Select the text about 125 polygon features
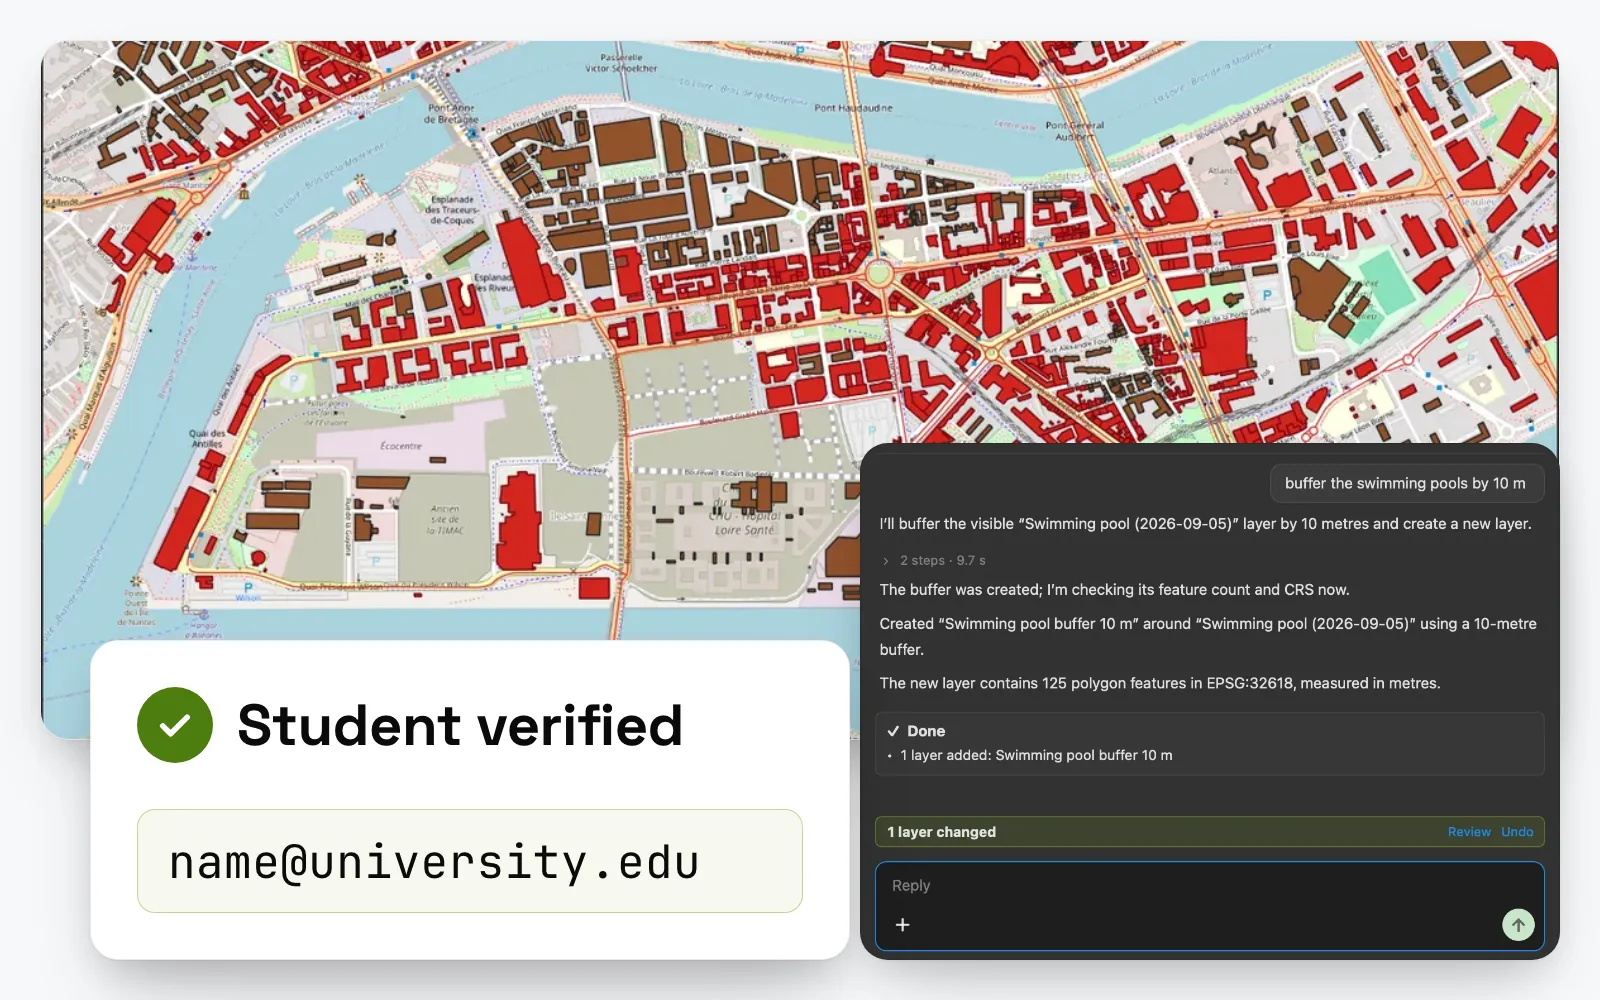The image size is (1600, 1000). point(1160,683)
